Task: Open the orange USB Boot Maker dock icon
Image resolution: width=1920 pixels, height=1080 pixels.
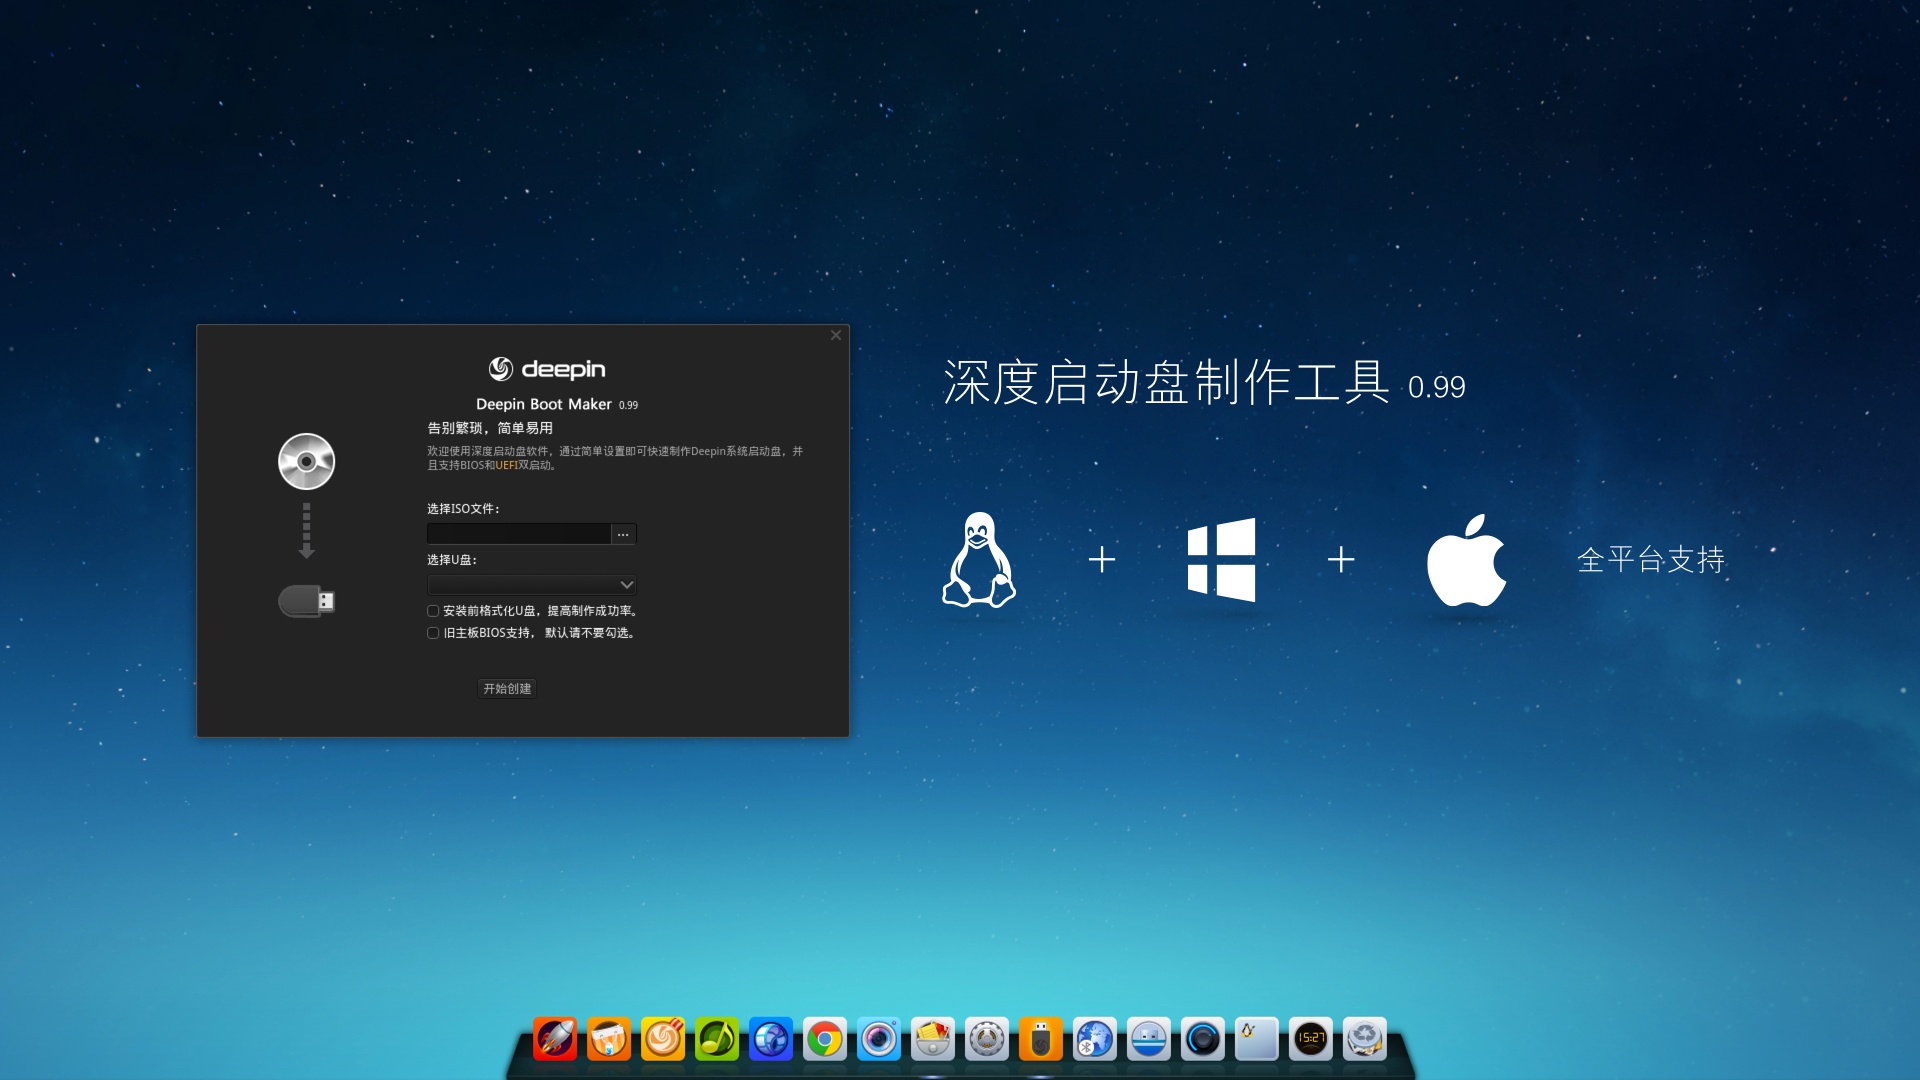Action: [1041, 1039]
